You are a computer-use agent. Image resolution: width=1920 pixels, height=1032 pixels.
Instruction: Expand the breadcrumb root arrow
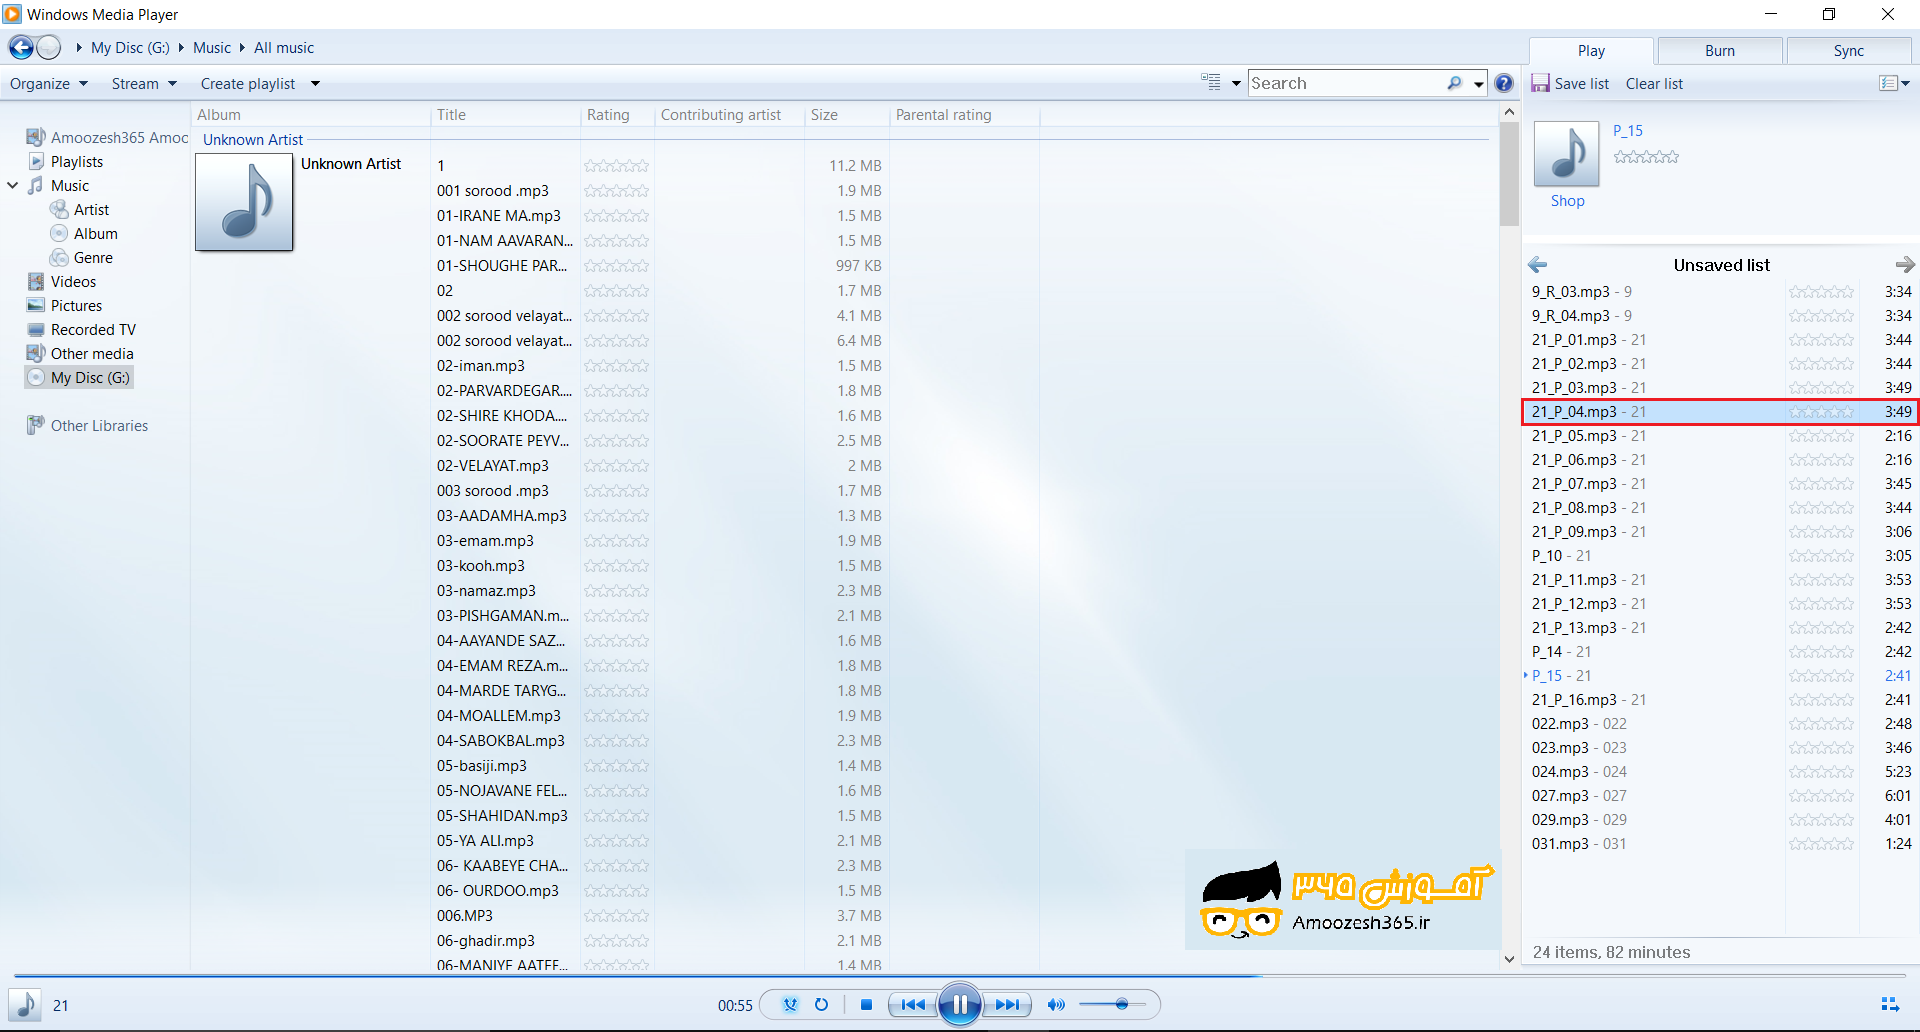coord(79,48)
